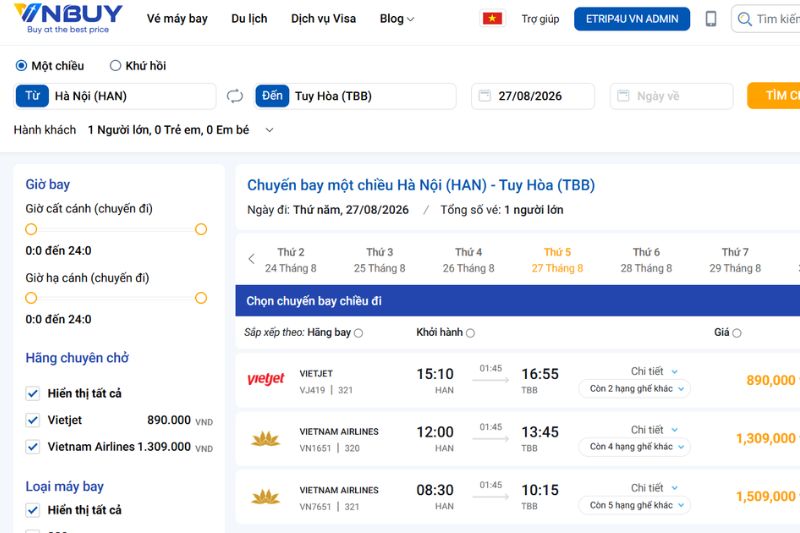
Task: Click the ETRIP4U VN ADMIN button
Action: tap(632, 19)
